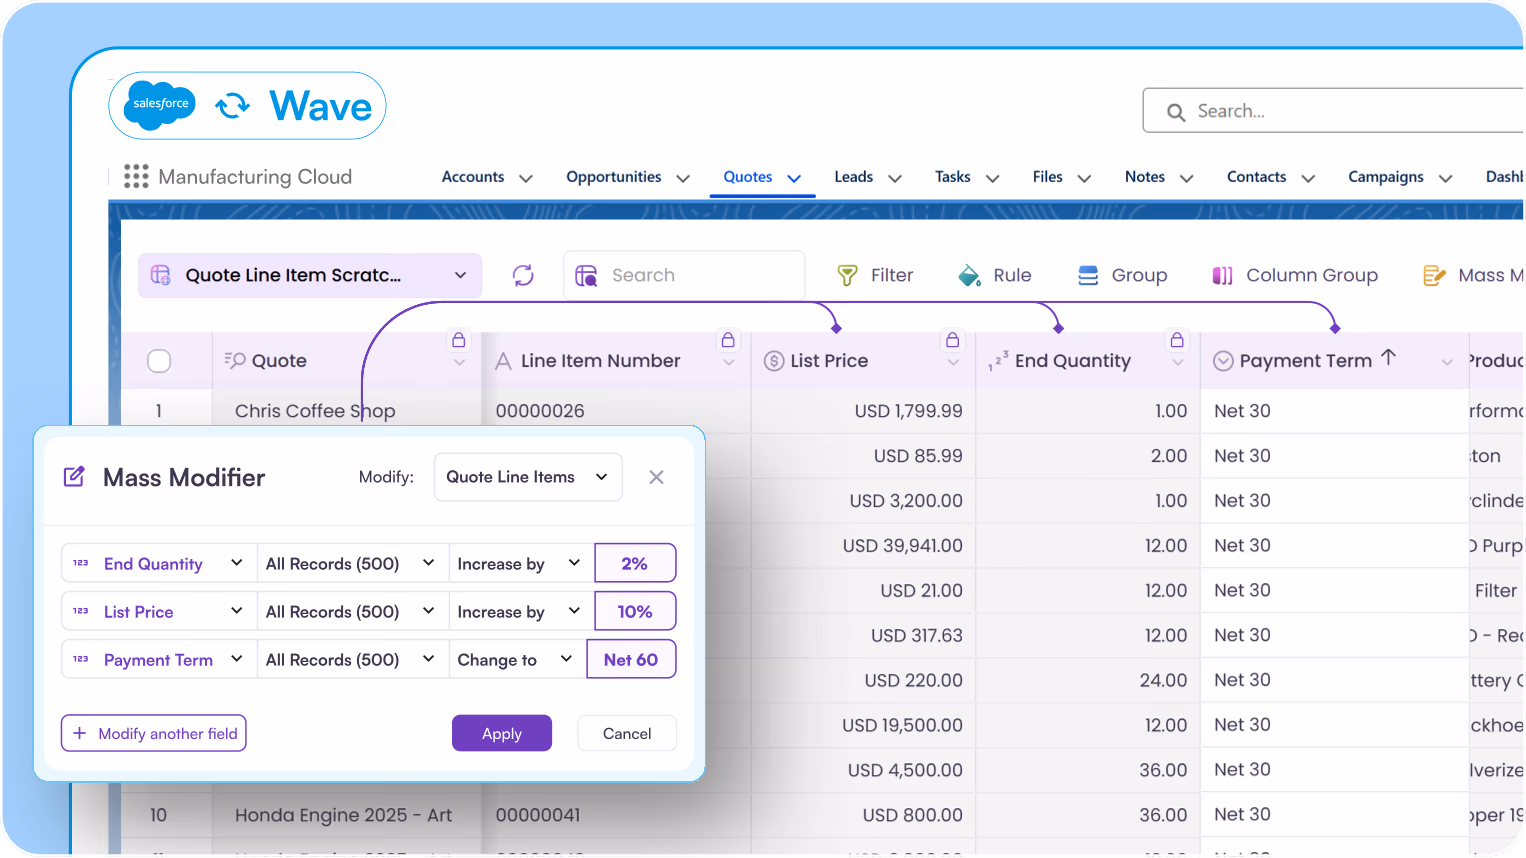Open the Payment Term field dropdown

coord(159,659)
